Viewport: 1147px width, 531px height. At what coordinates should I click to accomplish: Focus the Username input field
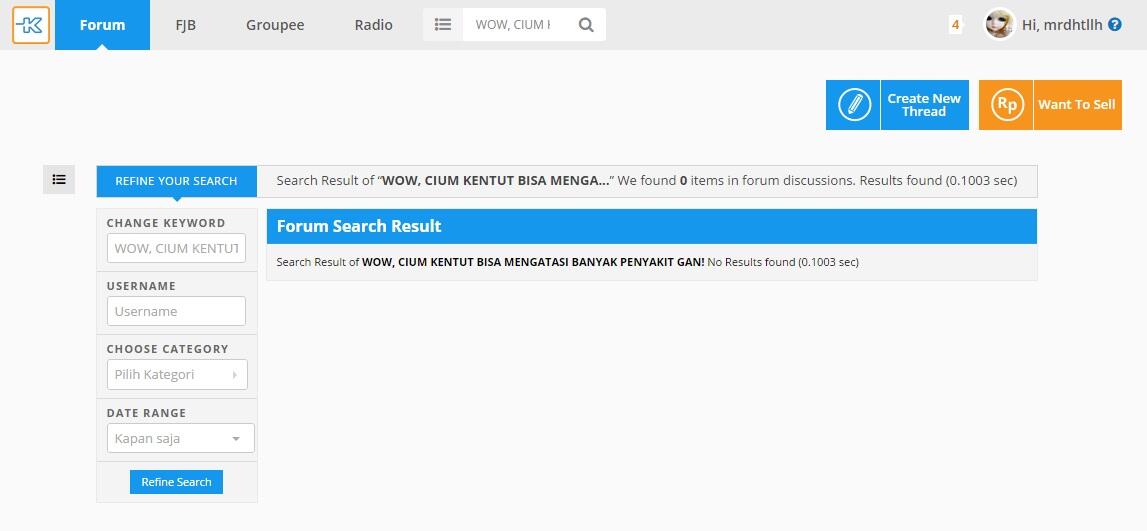(x=176, y=311)
